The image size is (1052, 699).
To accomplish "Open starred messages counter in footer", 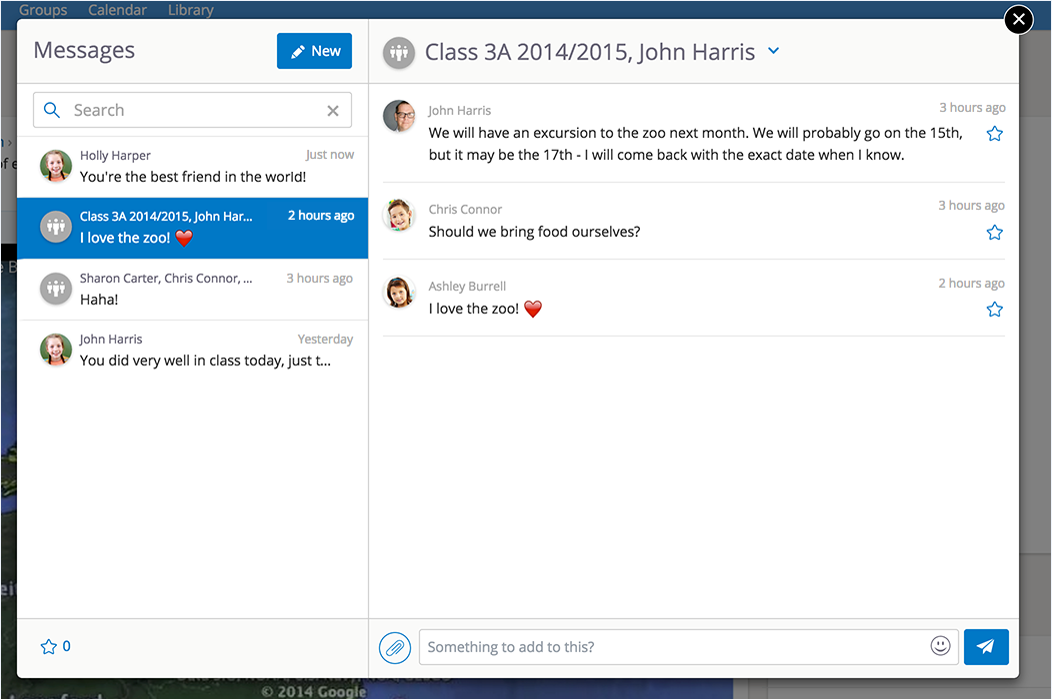I will [55, 646].
